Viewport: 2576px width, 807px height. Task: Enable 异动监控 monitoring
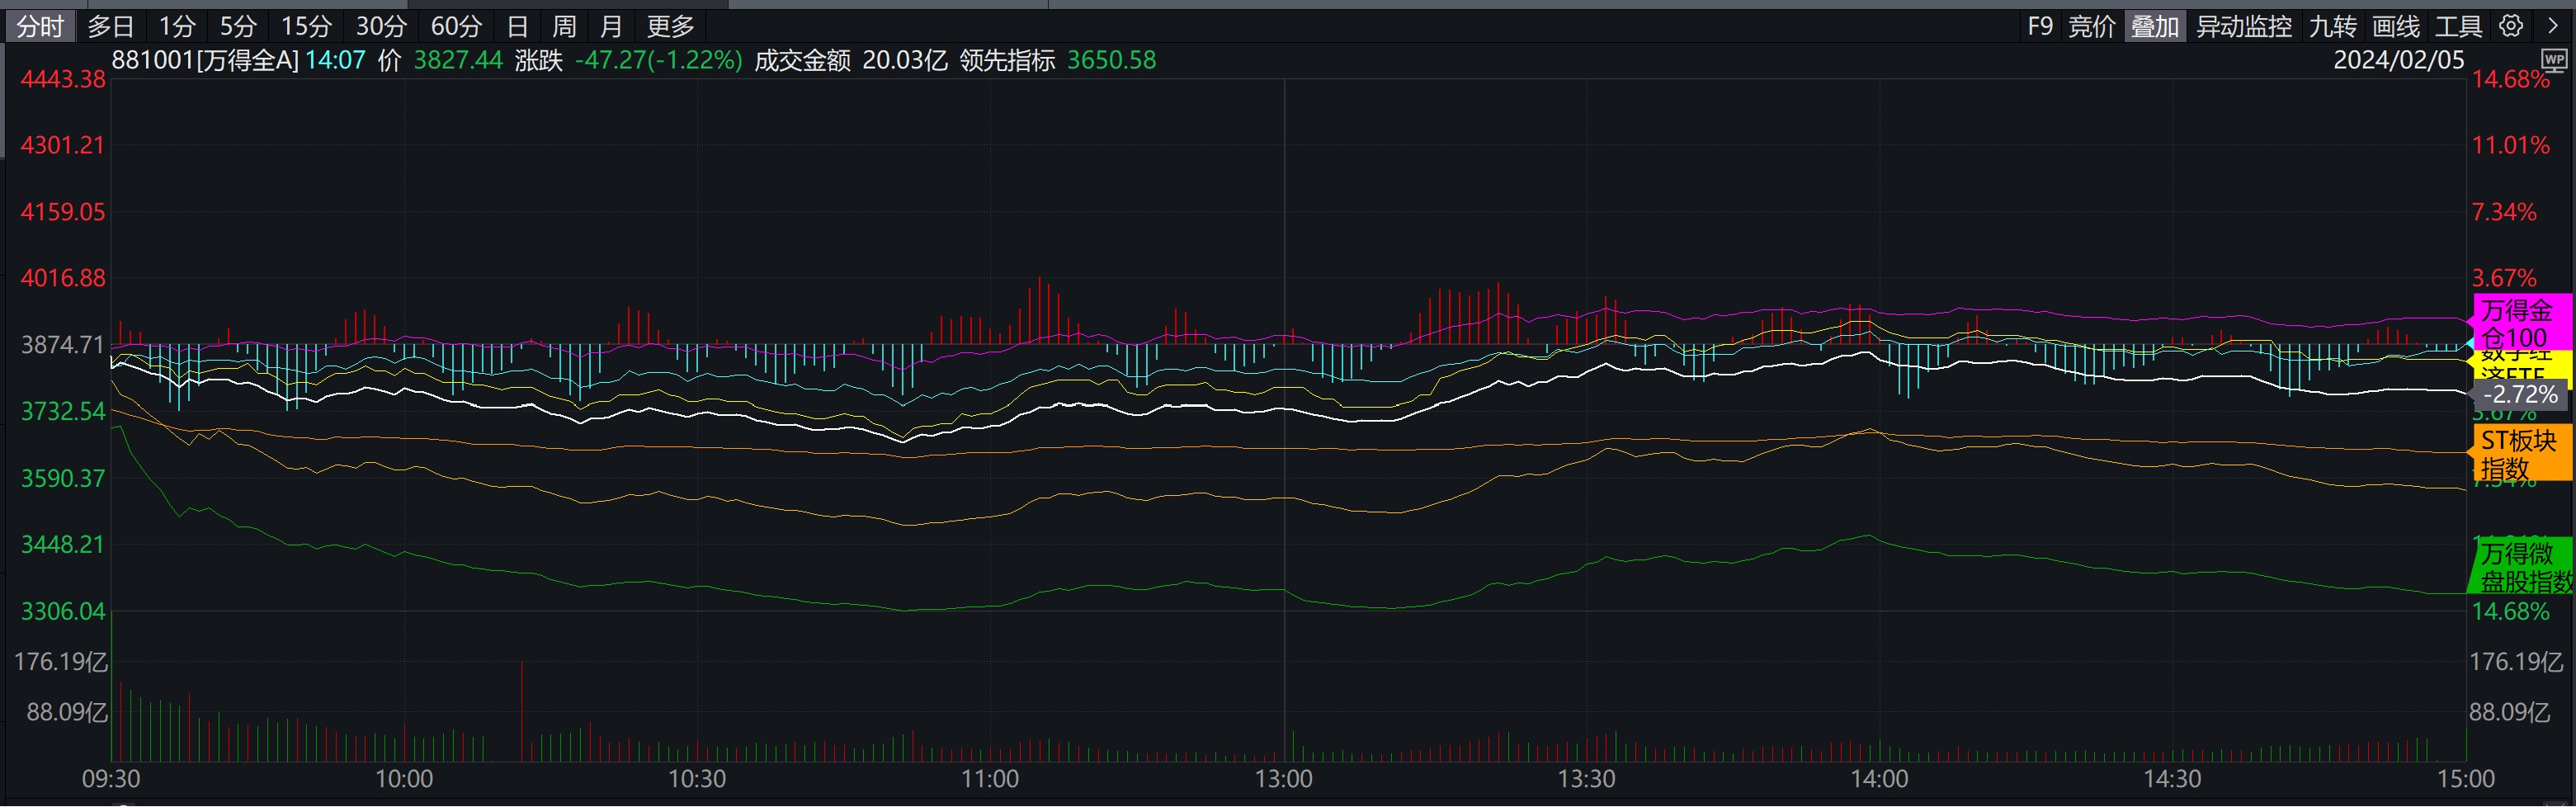click(2243, 26)
